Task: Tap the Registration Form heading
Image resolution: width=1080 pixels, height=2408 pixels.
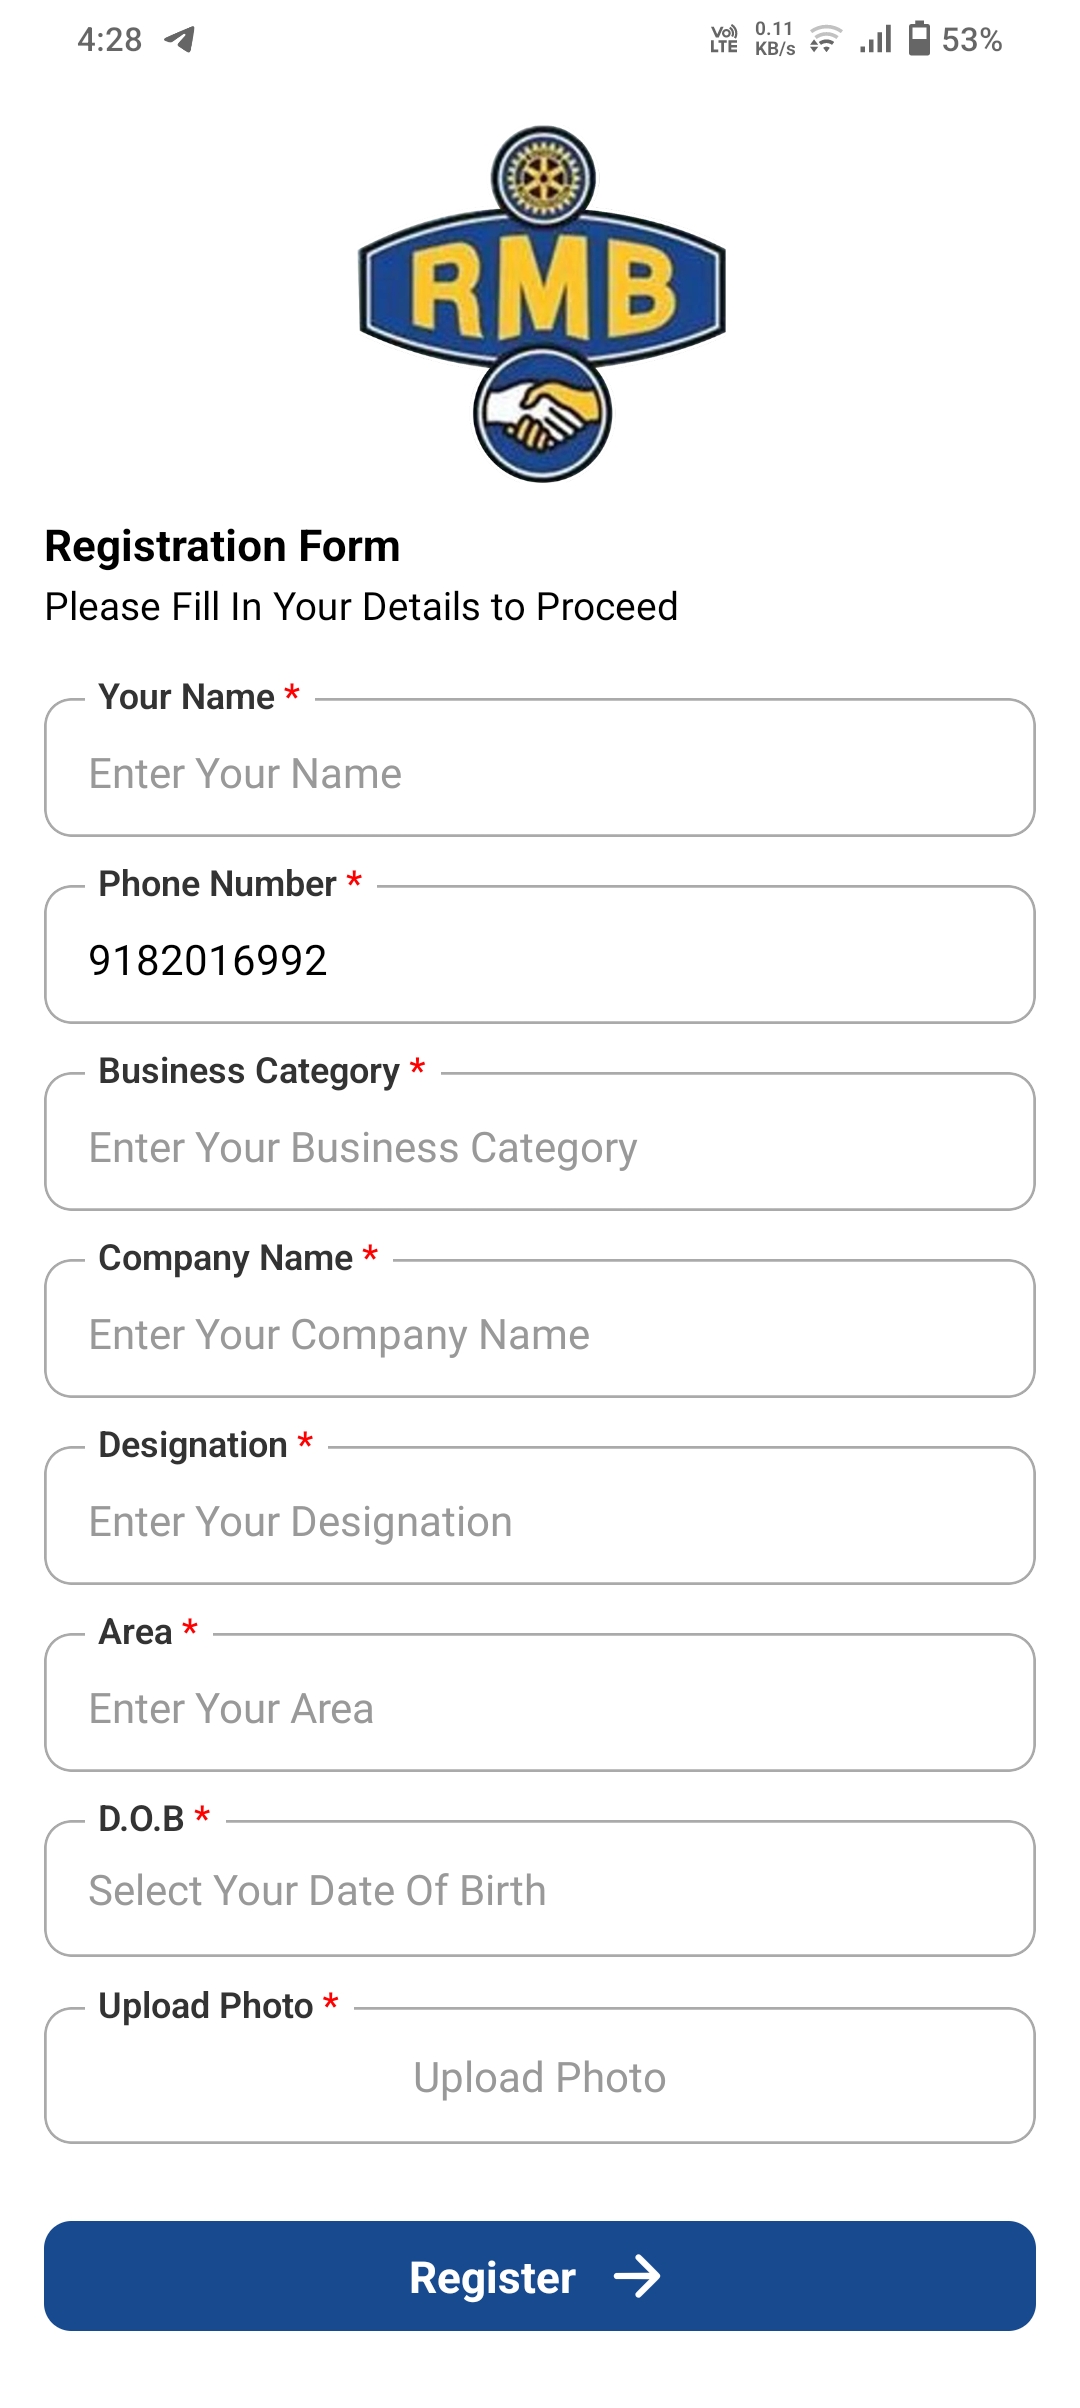Action: coord(222,546)
